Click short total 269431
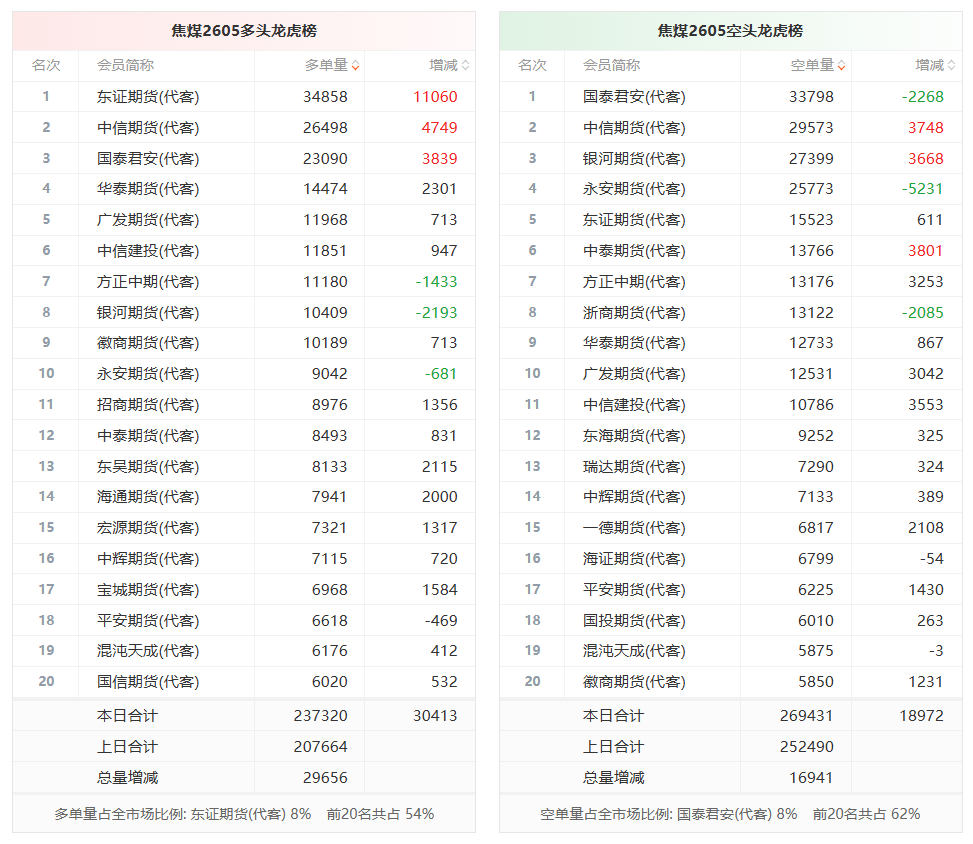This screenshot has height=844, width=973. click(806, 716)
